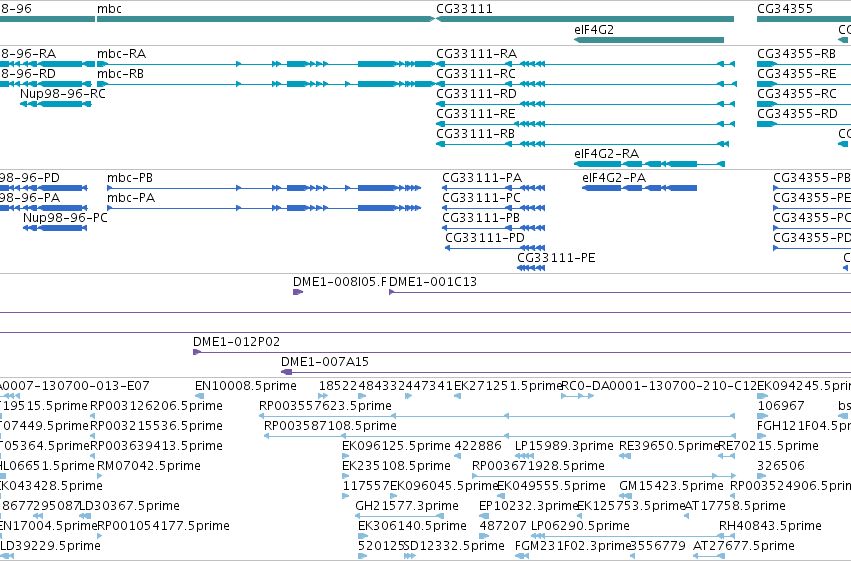Select the DME1-001C13 clone feature

click(x=620, y=292)
